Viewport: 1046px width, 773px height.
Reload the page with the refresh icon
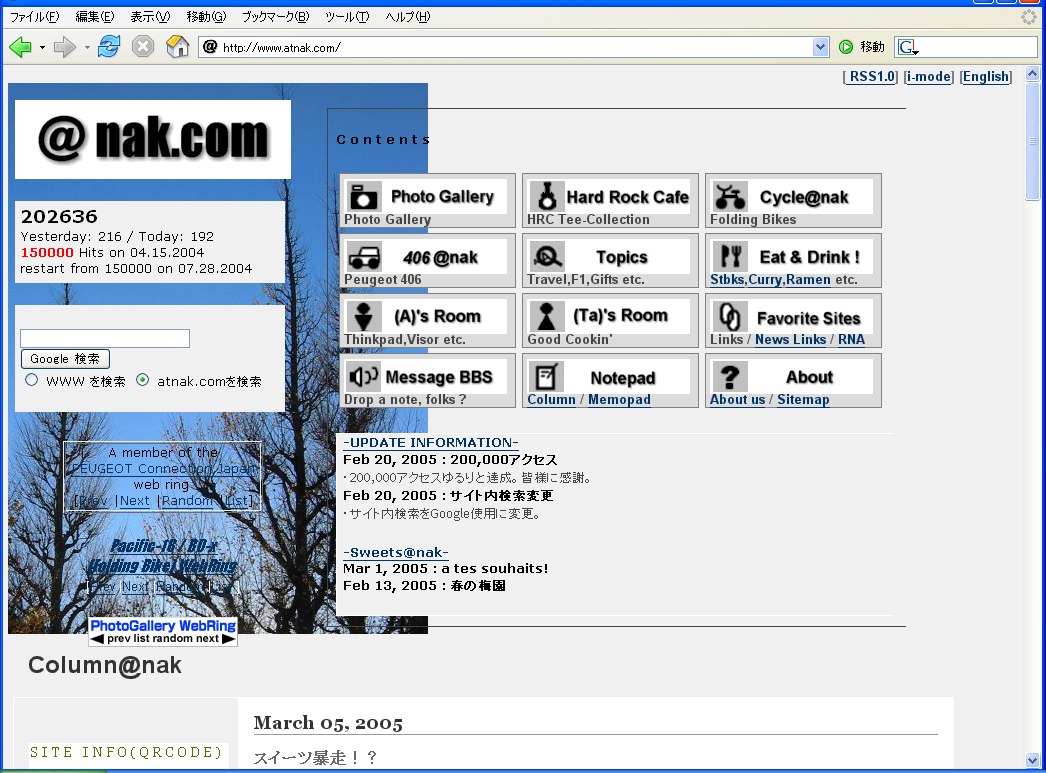109,47
